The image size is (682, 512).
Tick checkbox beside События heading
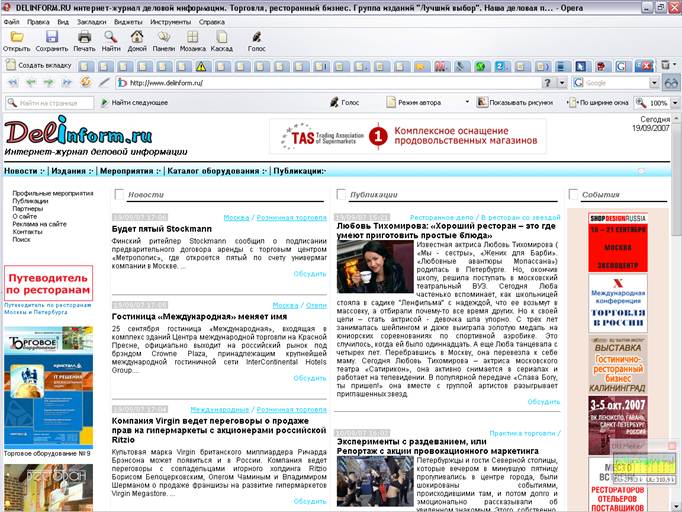point(573,194)
